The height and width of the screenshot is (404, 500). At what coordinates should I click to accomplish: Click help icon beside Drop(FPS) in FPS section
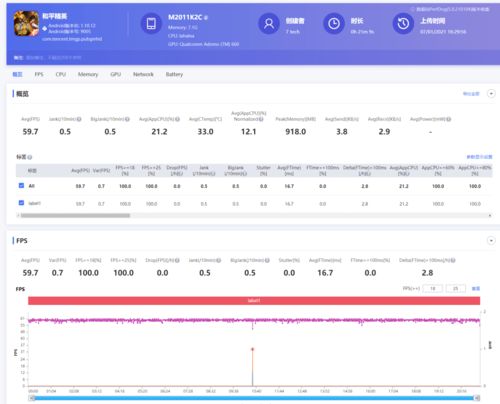(x=177, y=260)
